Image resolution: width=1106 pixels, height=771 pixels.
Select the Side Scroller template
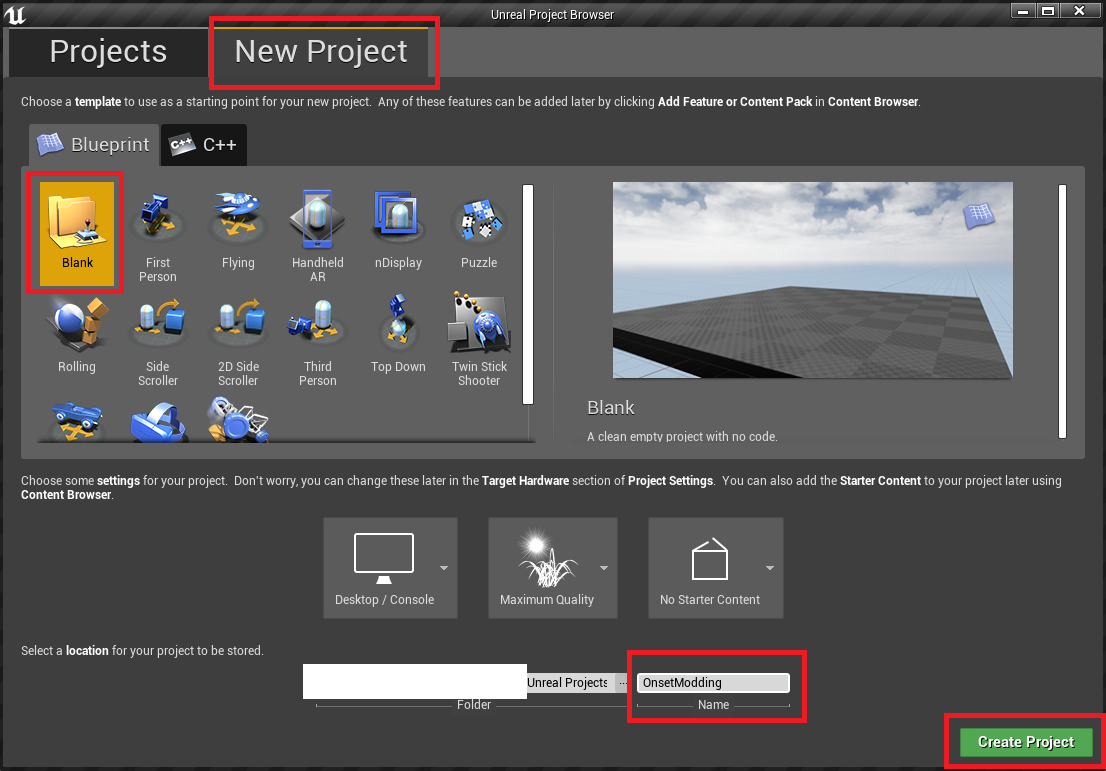[x=157, y=339]
